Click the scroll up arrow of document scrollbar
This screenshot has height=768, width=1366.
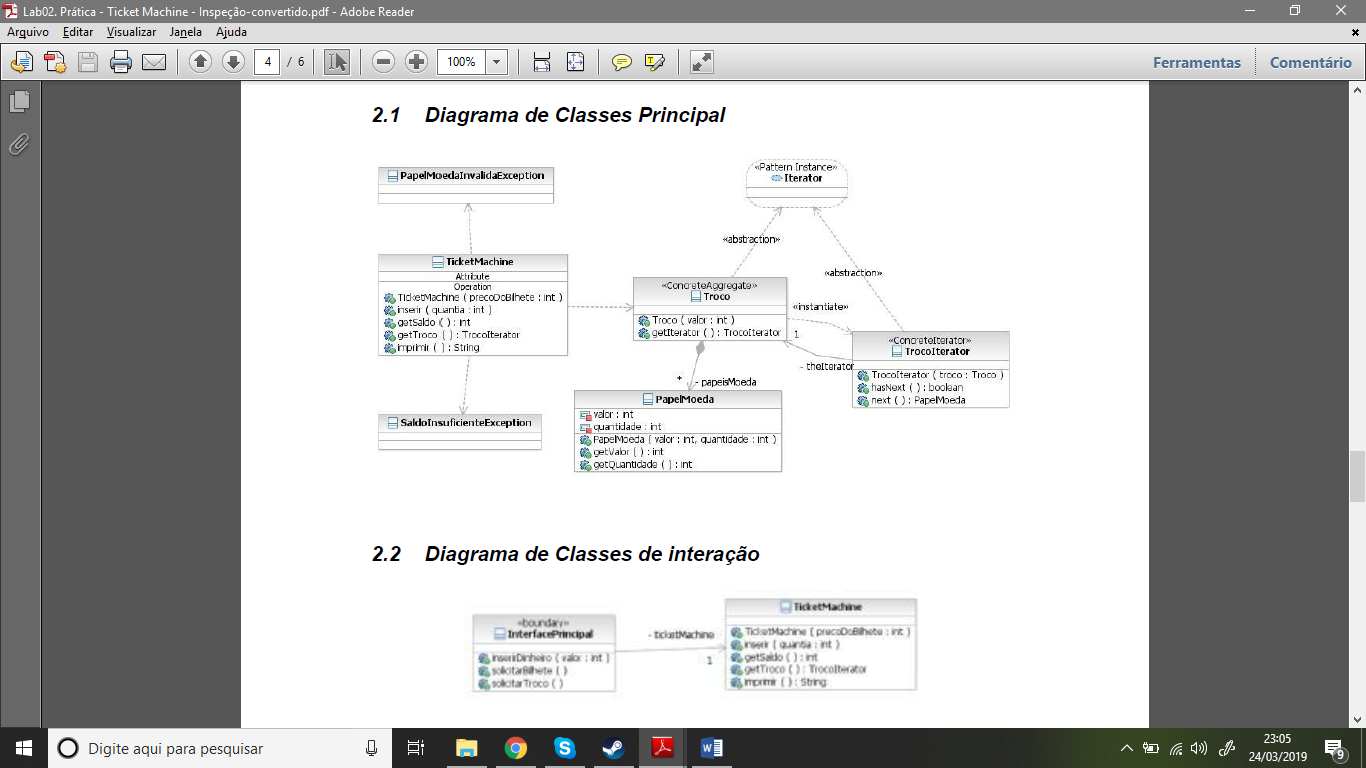tap(1357, 92)
